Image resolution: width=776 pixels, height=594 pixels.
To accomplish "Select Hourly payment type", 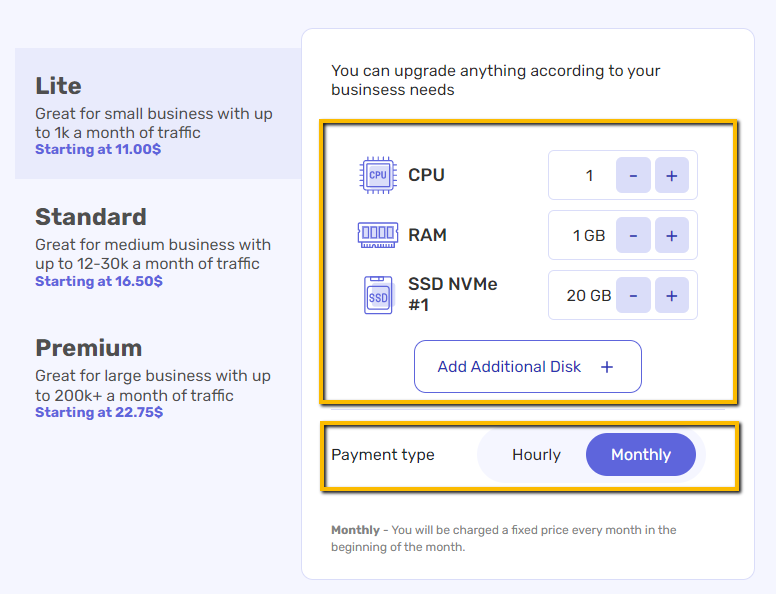I will pos(536,454).
